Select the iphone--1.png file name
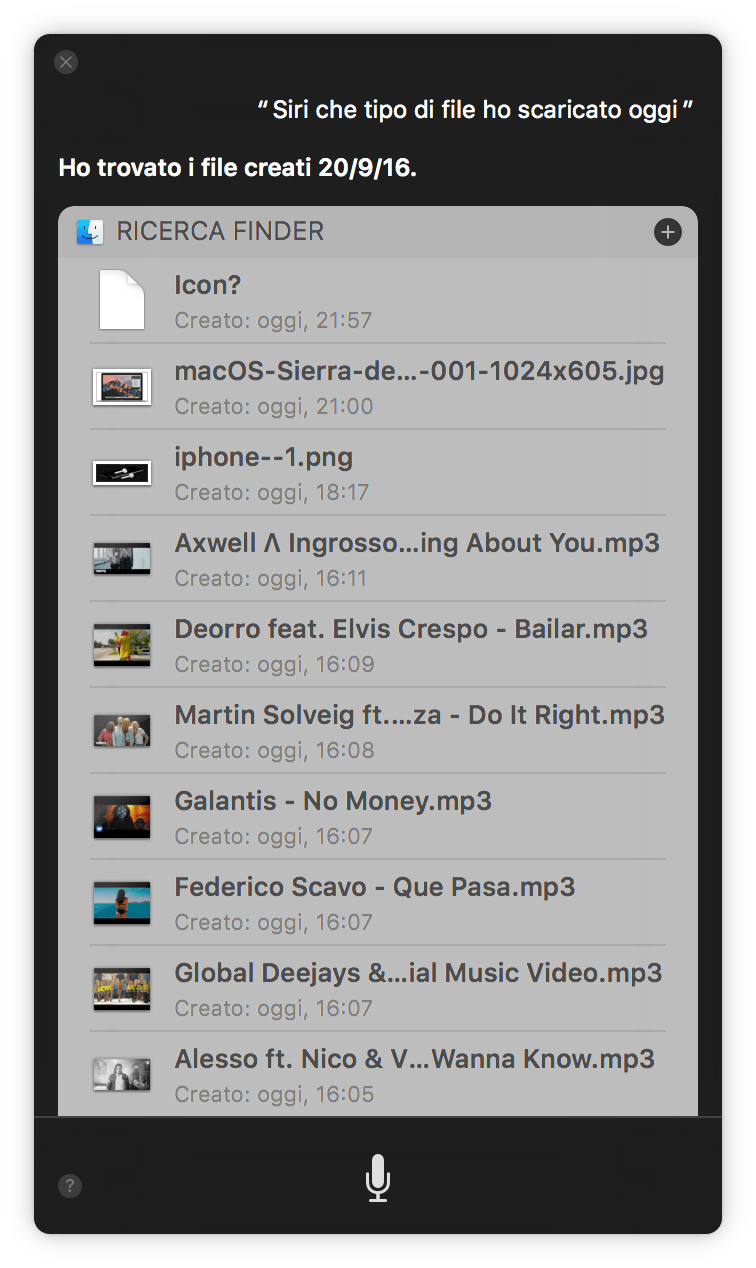The image size is (756, 1268). [264, 458]
